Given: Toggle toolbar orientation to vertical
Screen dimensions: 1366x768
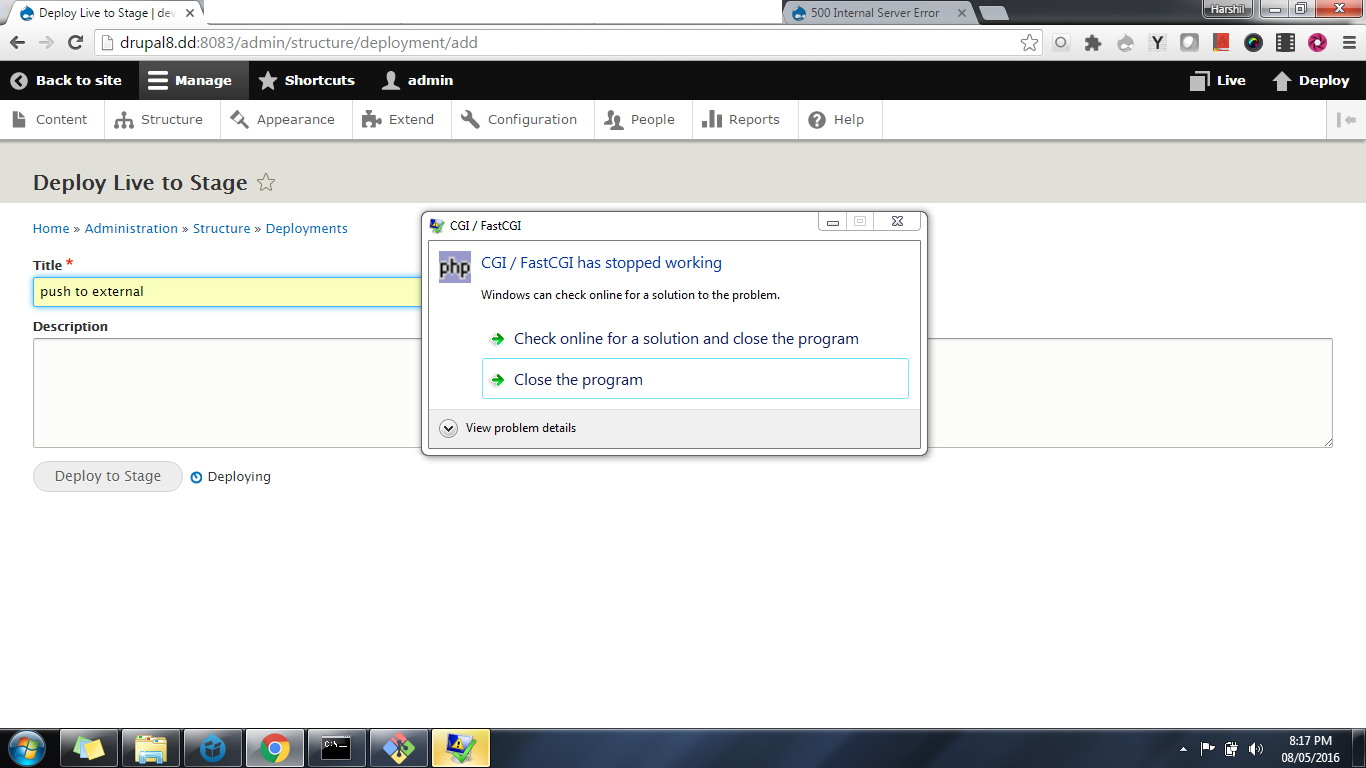Looking at the screenshot, I should [1346, 119].
